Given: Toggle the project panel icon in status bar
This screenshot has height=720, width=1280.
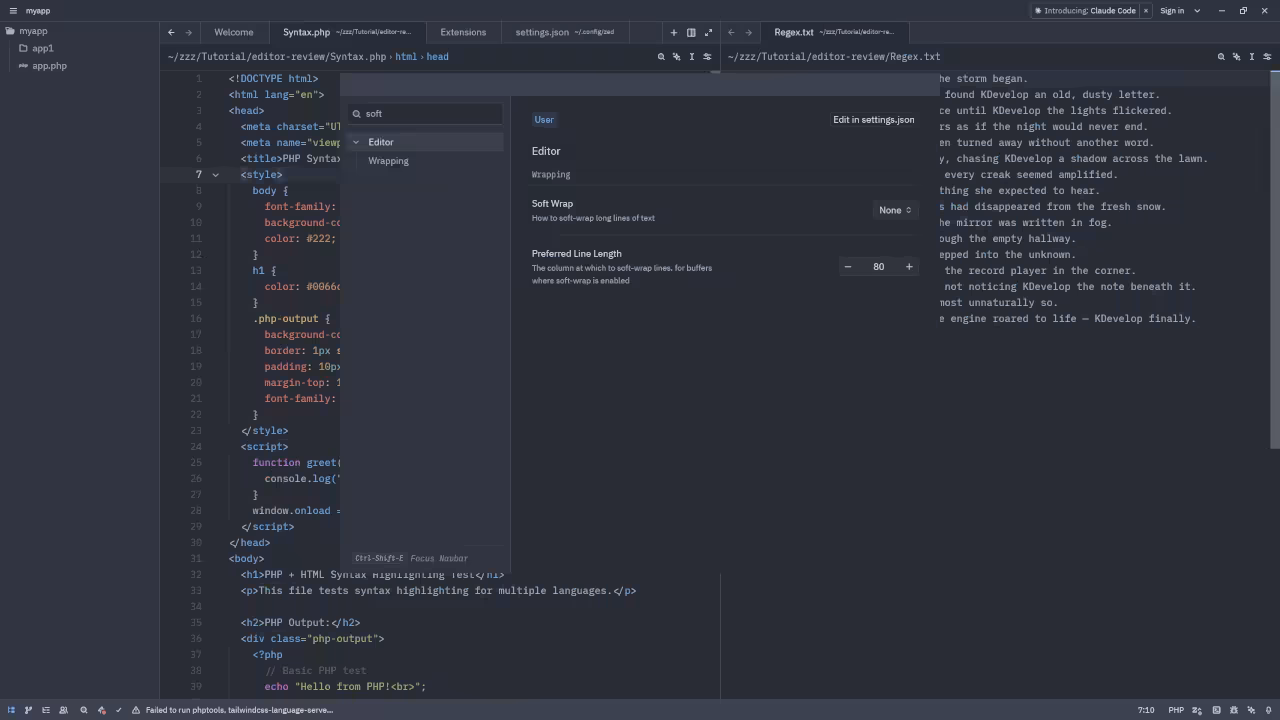Looking at the screenshot, I should pyautogui.click(x=12, y=710).
